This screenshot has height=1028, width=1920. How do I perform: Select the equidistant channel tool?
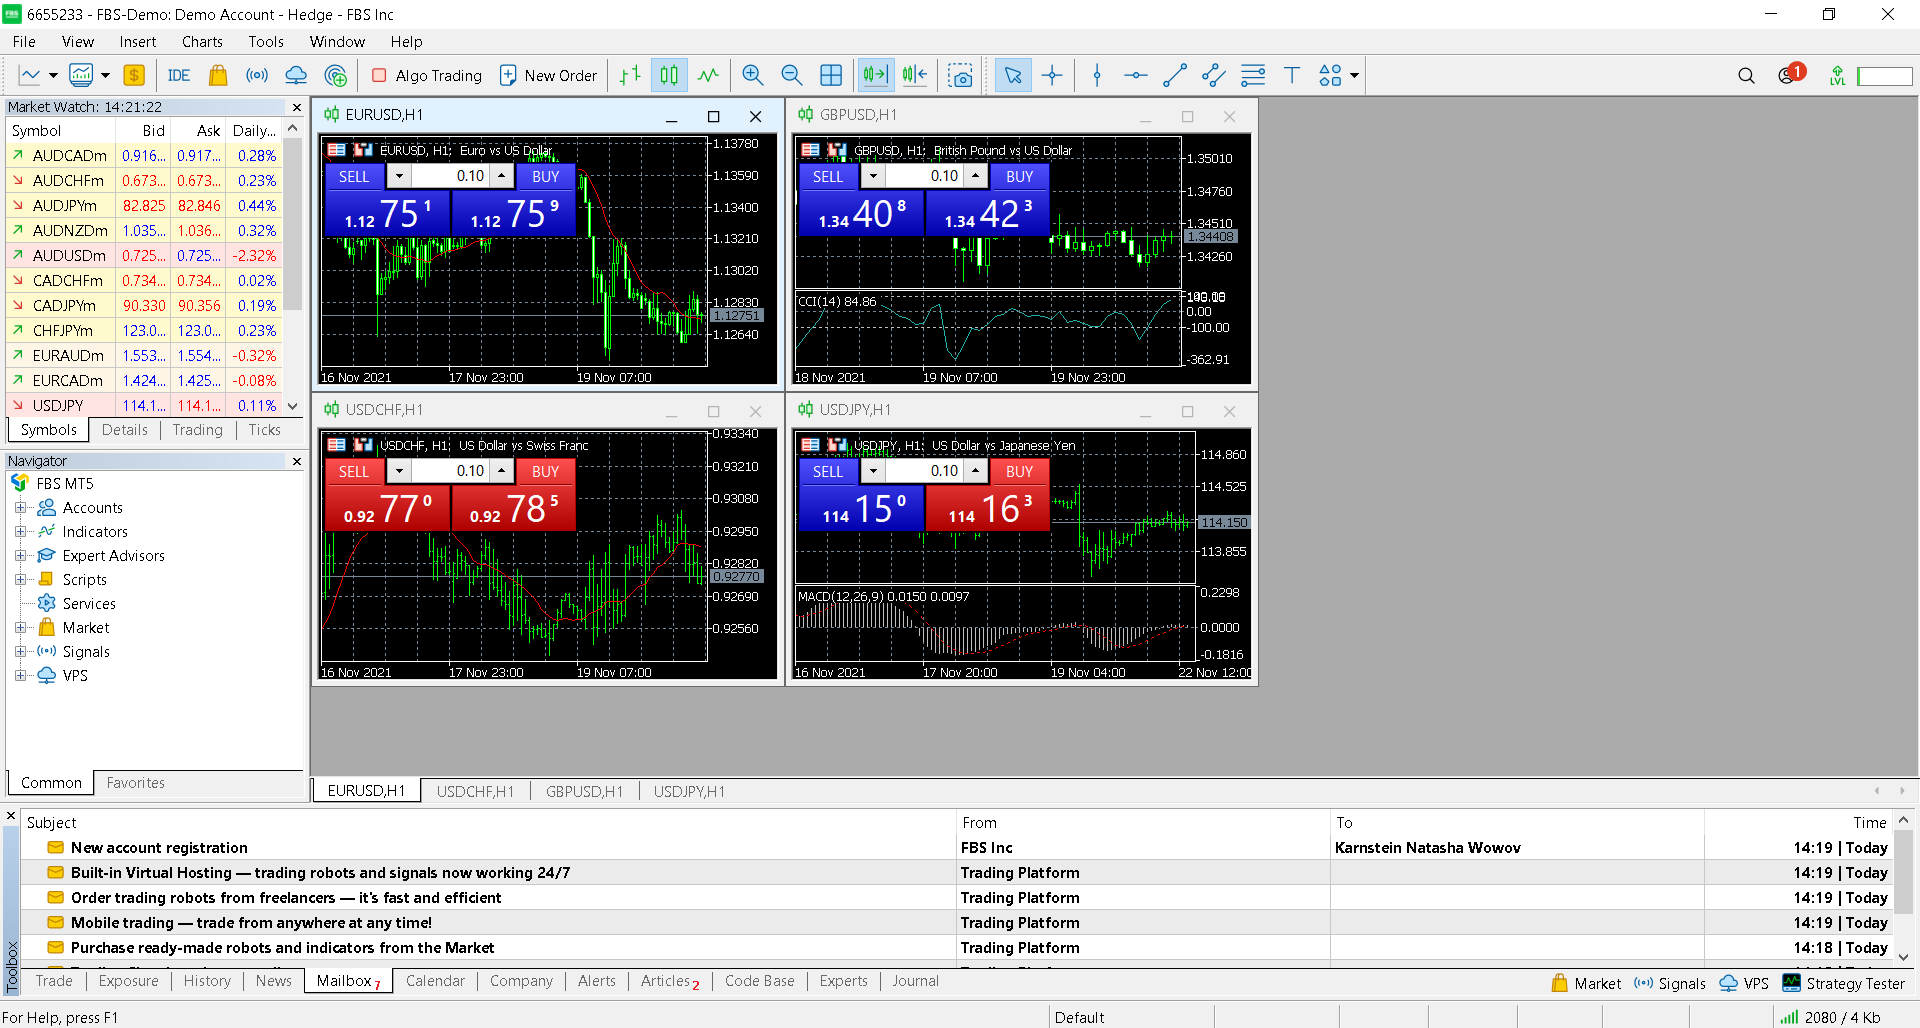tap(1214, 75)
